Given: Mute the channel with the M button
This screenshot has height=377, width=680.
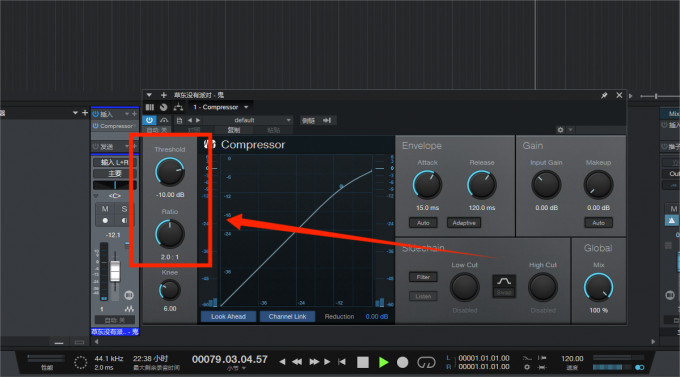Looking at the screenshot, I should (105, 209).
